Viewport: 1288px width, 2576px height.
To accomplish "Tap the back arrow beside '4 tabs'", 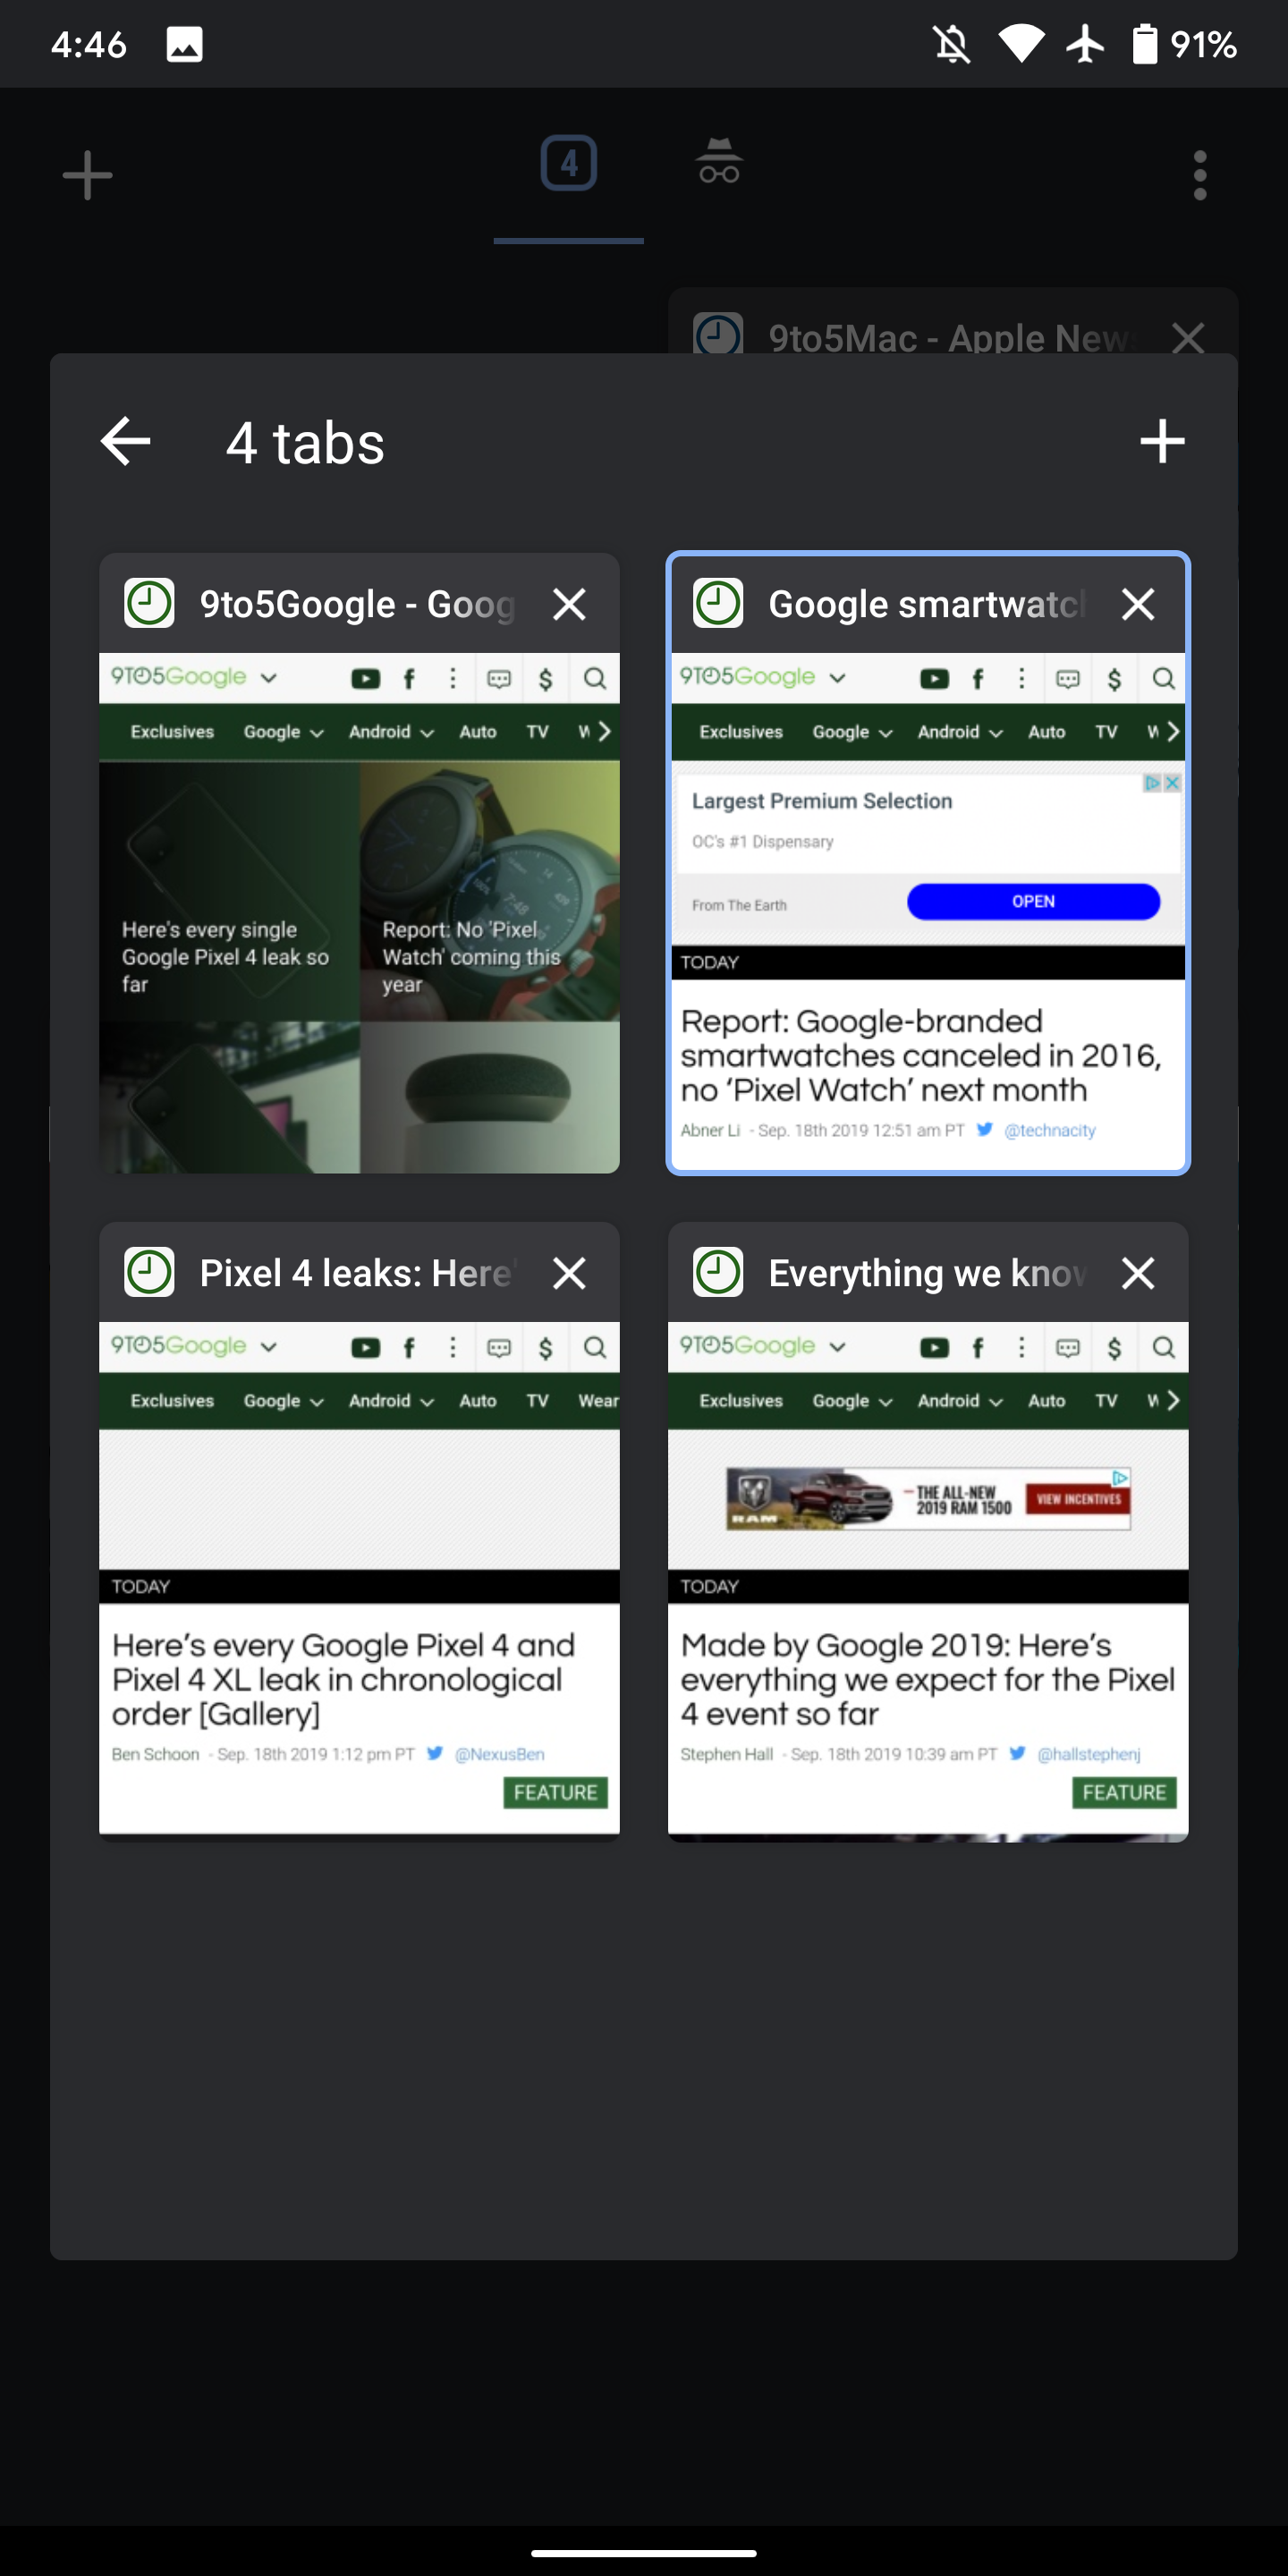I will (x=126, y=441).
